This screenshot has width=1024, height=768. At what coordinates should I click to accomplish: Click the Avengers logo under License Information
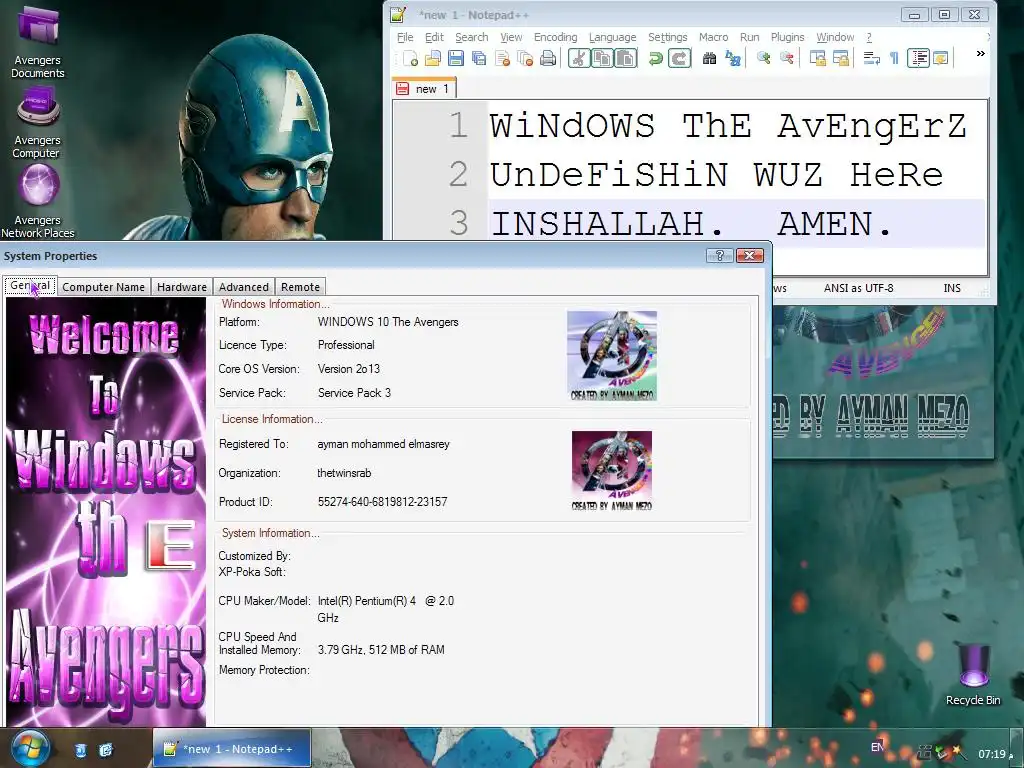click(x=612, y=471)
